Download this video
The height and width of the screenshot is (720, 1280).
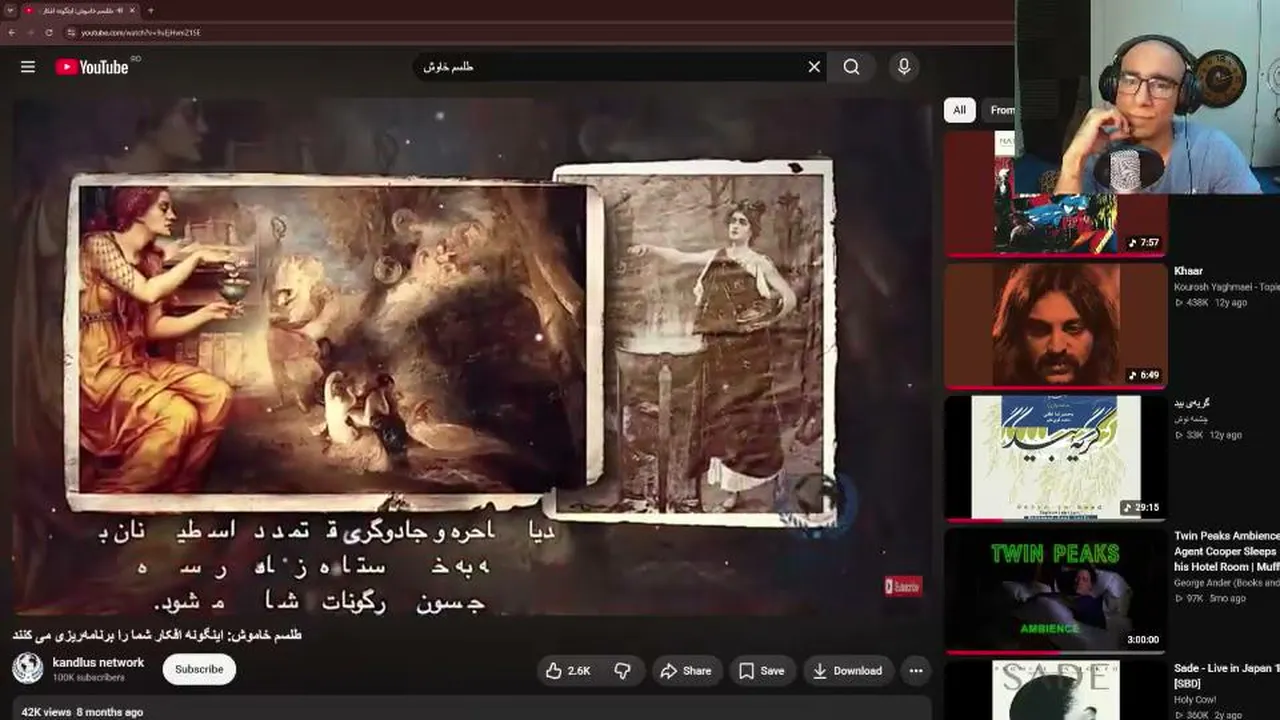coord(848,671)
